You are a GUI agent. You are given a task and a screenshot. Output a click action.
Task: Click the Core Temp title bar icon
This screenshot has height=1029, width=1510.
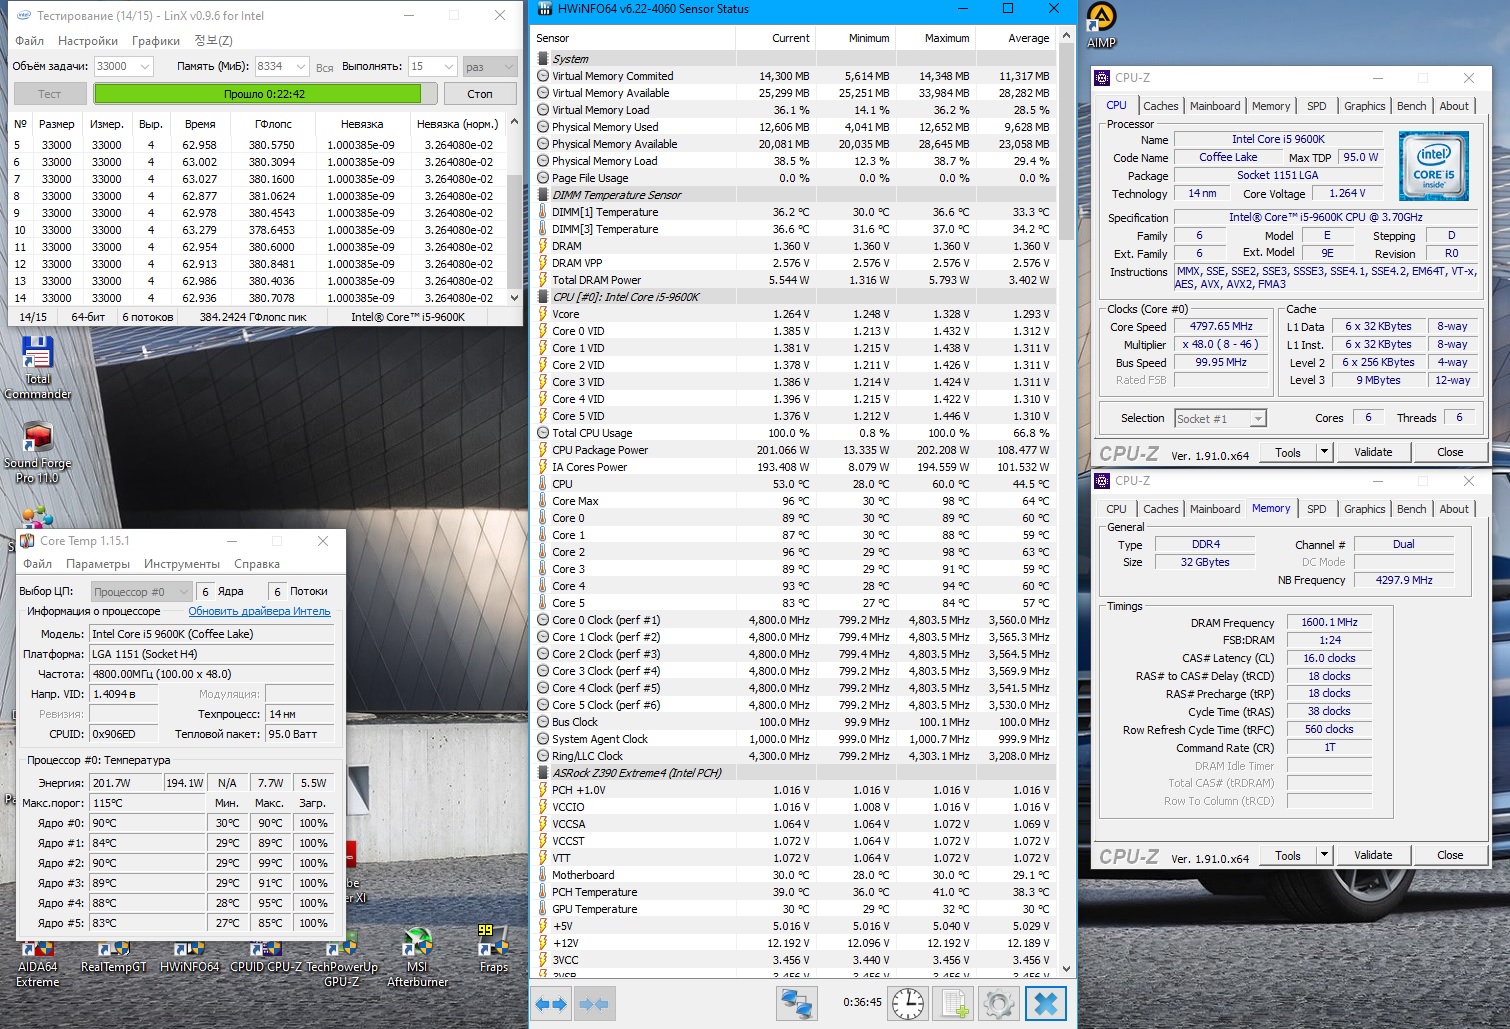click(x=28, y=541)
